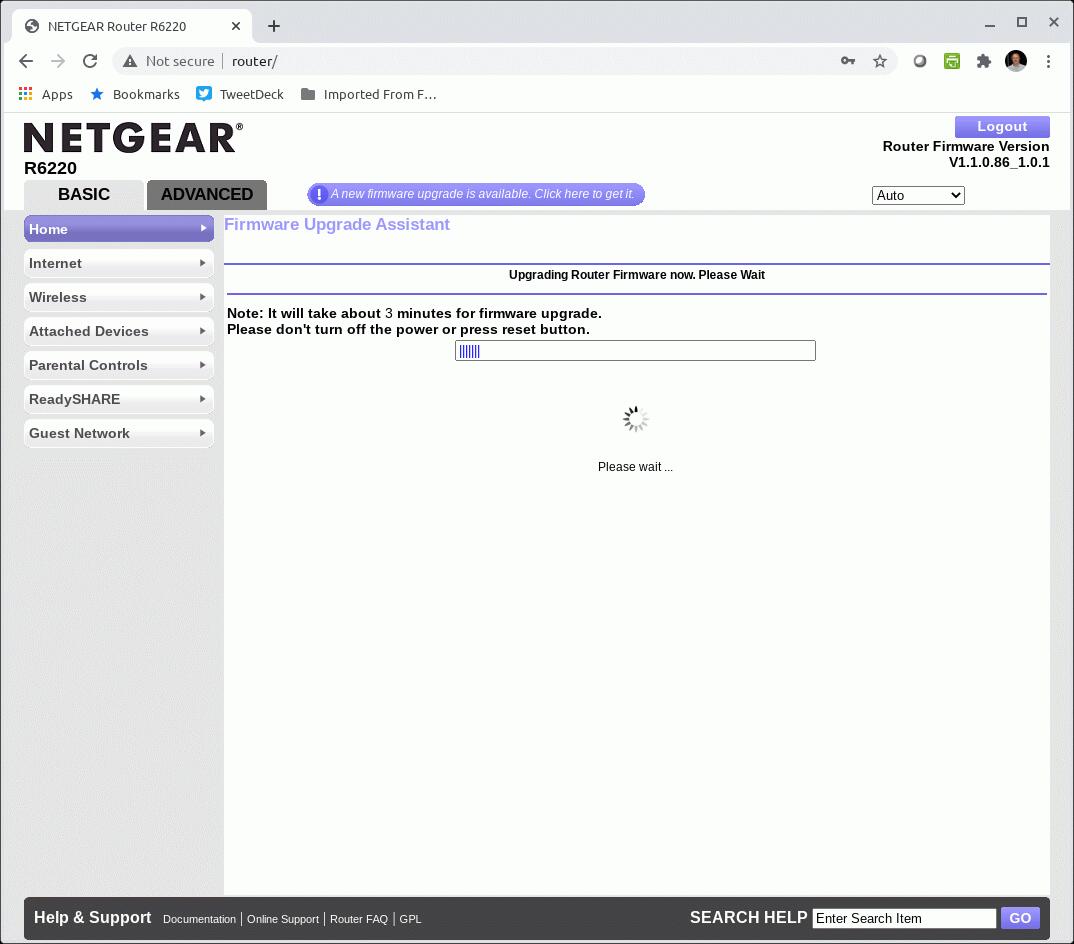Image resolution: width=1074 pixels, height=944 pixels.
Task: Click the Router Firmware Version text
Action: click(x=966, y=146)
